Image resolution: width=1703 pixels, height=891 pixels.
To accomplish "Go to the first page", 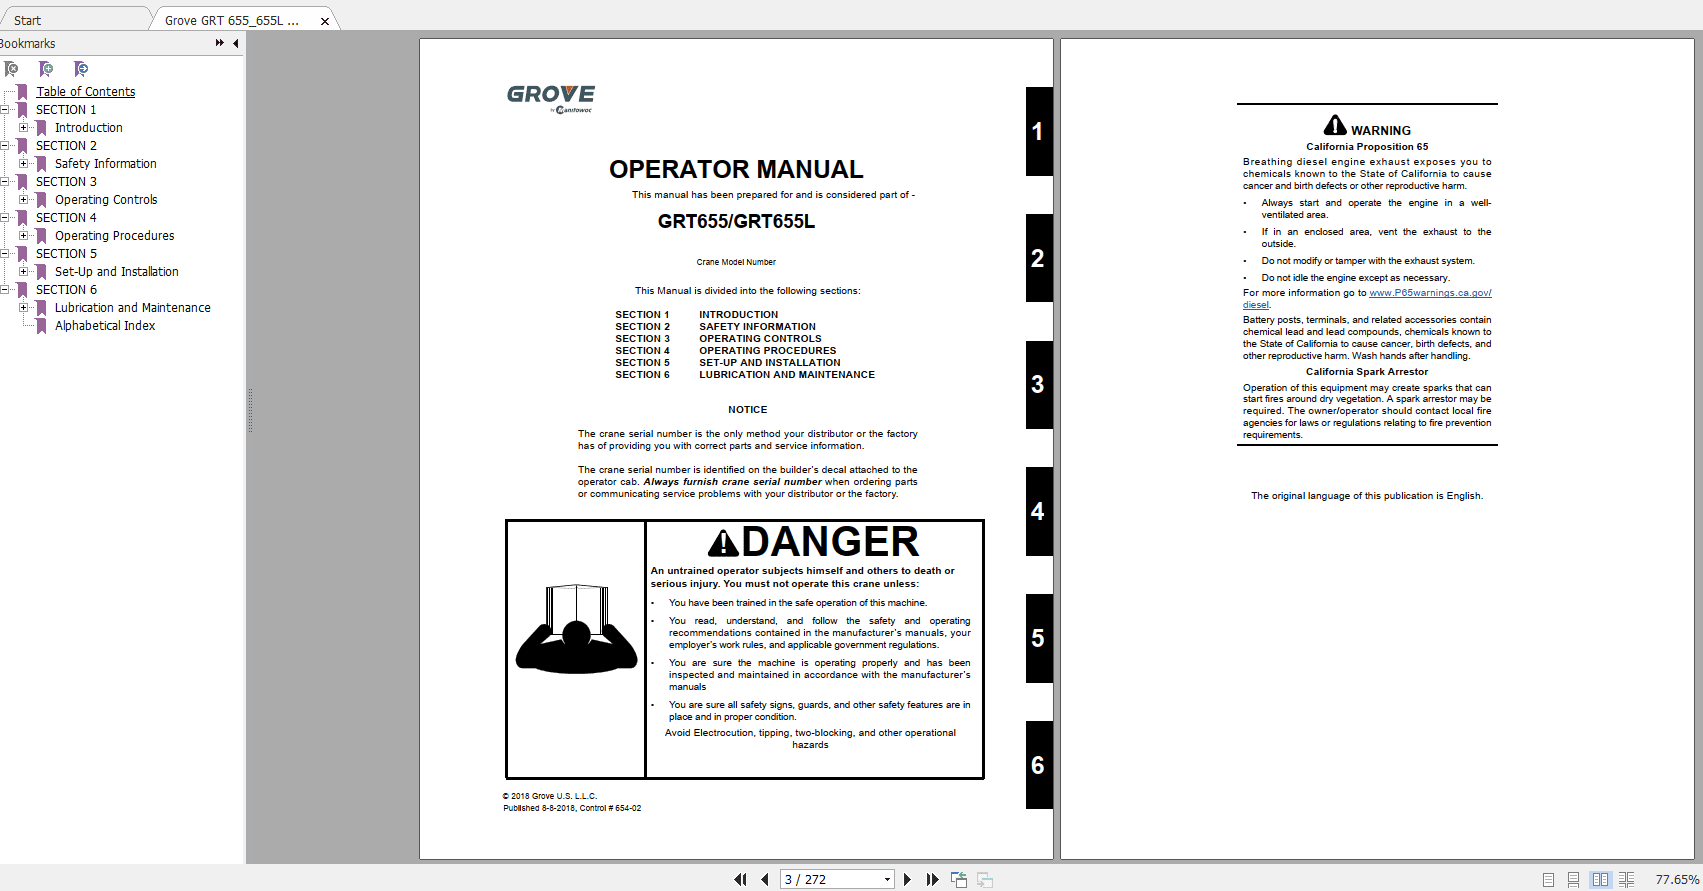I will tap(740, 880).
